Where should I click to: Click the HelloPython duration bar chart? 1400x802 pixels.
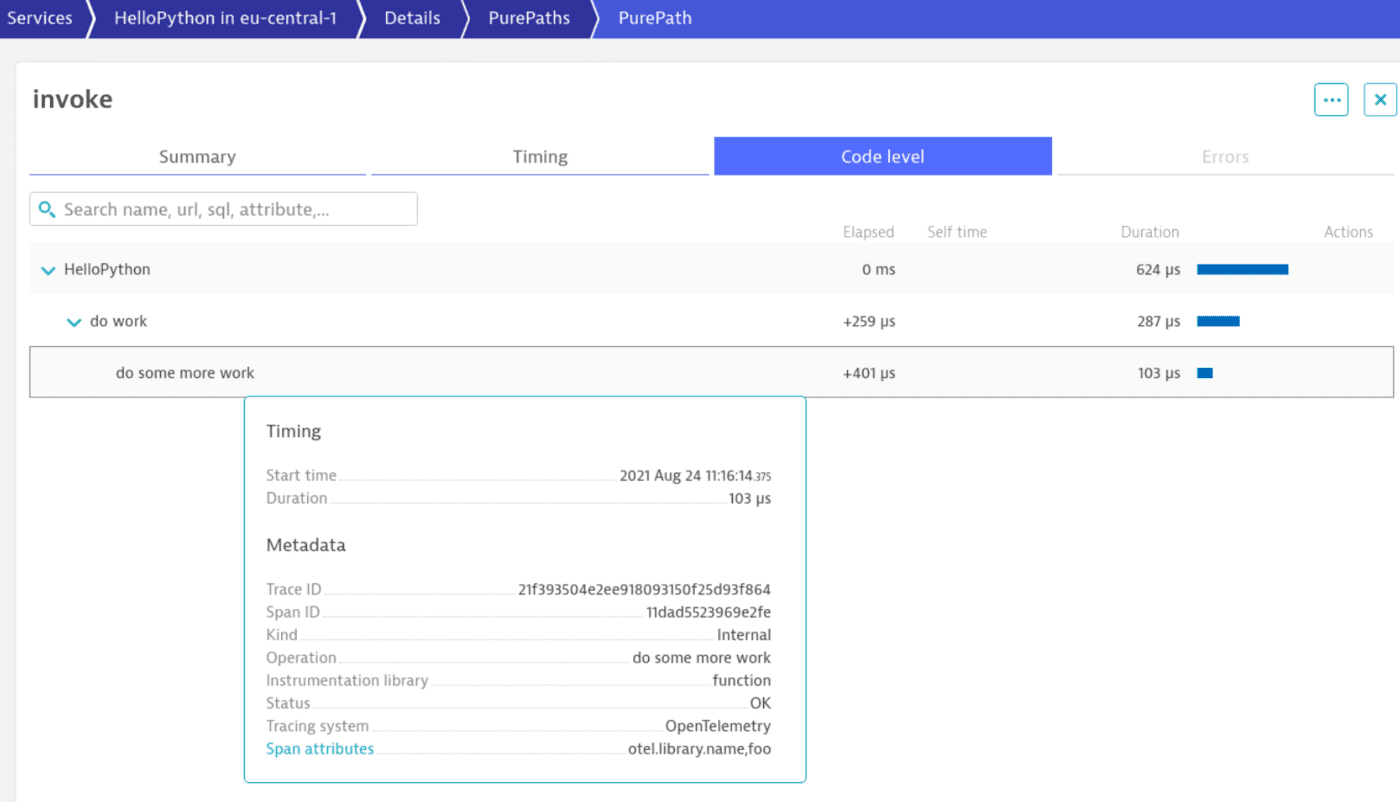(1242, 269)
